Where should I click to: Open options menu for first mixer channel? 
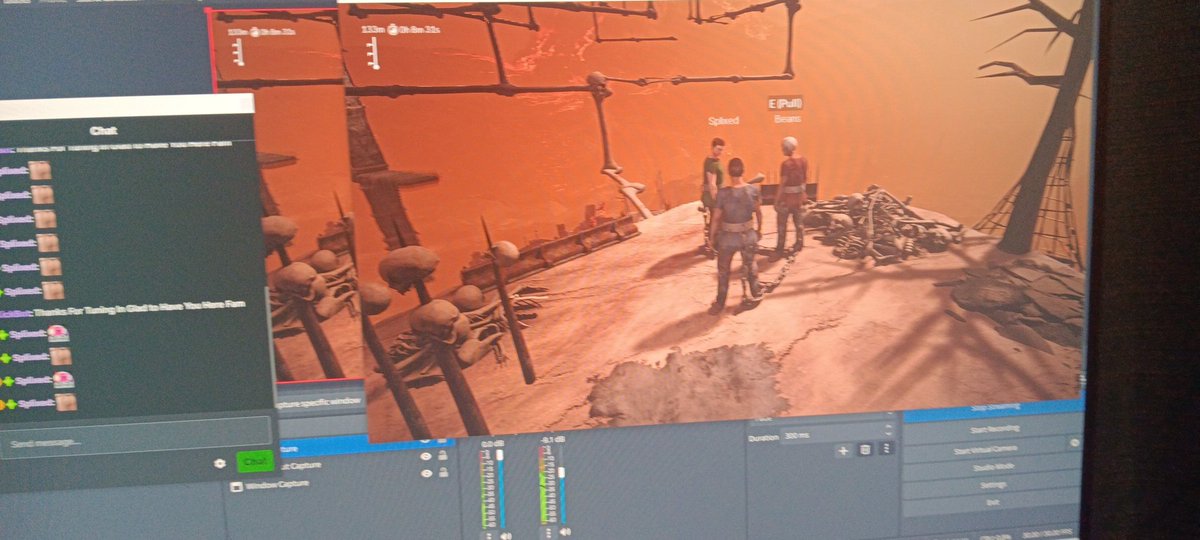coord(489,535)
